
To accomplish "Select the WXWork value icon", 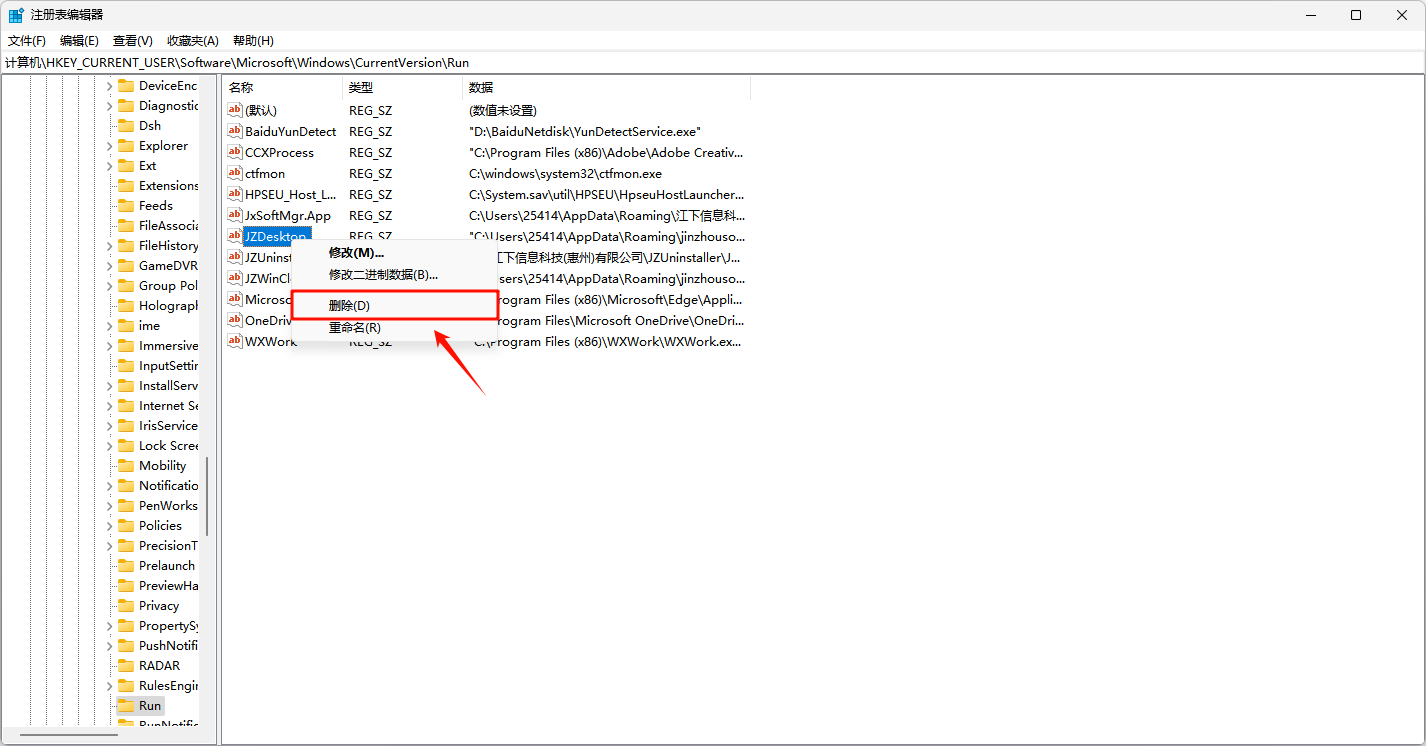I will [x=235, y=341].
